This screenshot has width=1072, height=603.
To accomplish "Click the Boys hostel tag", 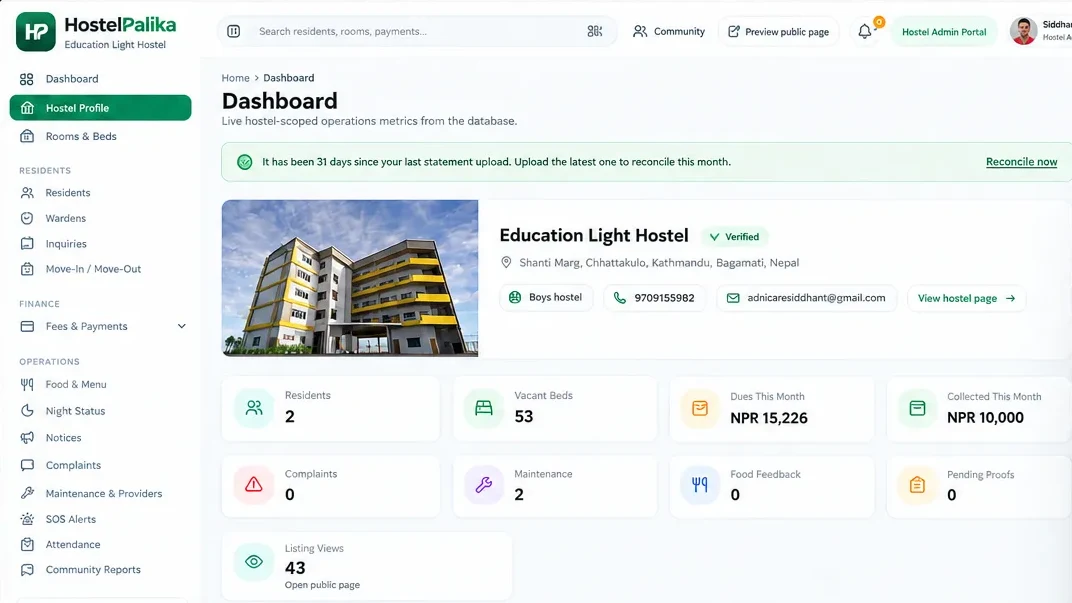I will pos(546,297).
